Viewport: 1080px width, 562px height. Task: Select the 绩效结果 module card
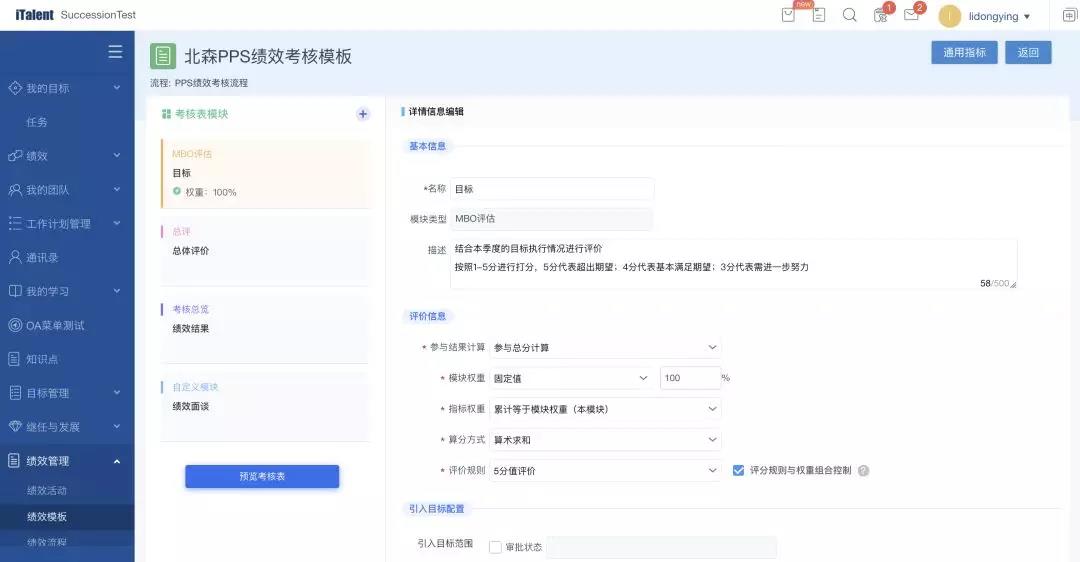(266, 329)
